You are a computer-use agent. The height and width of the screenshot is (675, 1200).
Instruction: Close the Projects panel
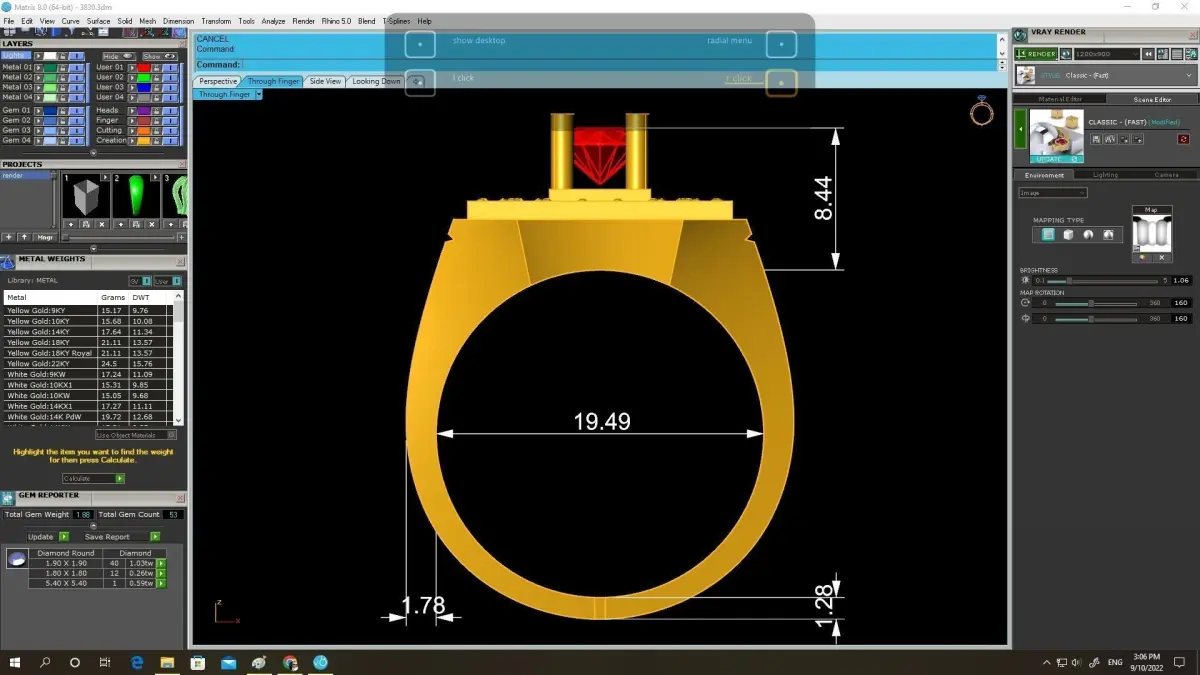point(182,164)
